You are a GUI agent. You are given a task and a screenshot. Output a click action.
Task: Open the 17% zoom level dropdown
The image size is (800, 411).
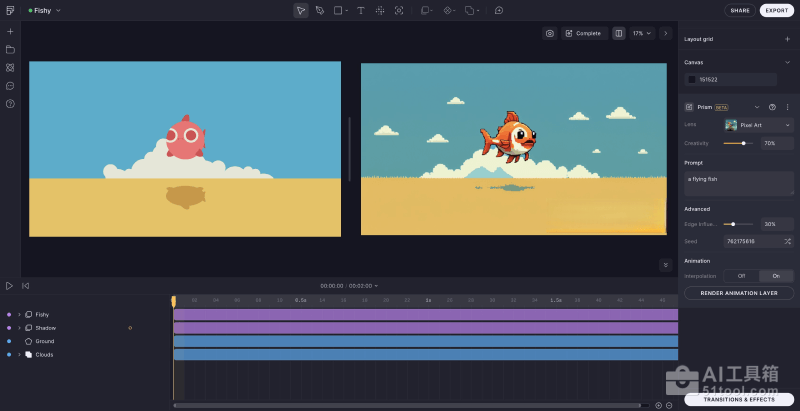(643, 33)
